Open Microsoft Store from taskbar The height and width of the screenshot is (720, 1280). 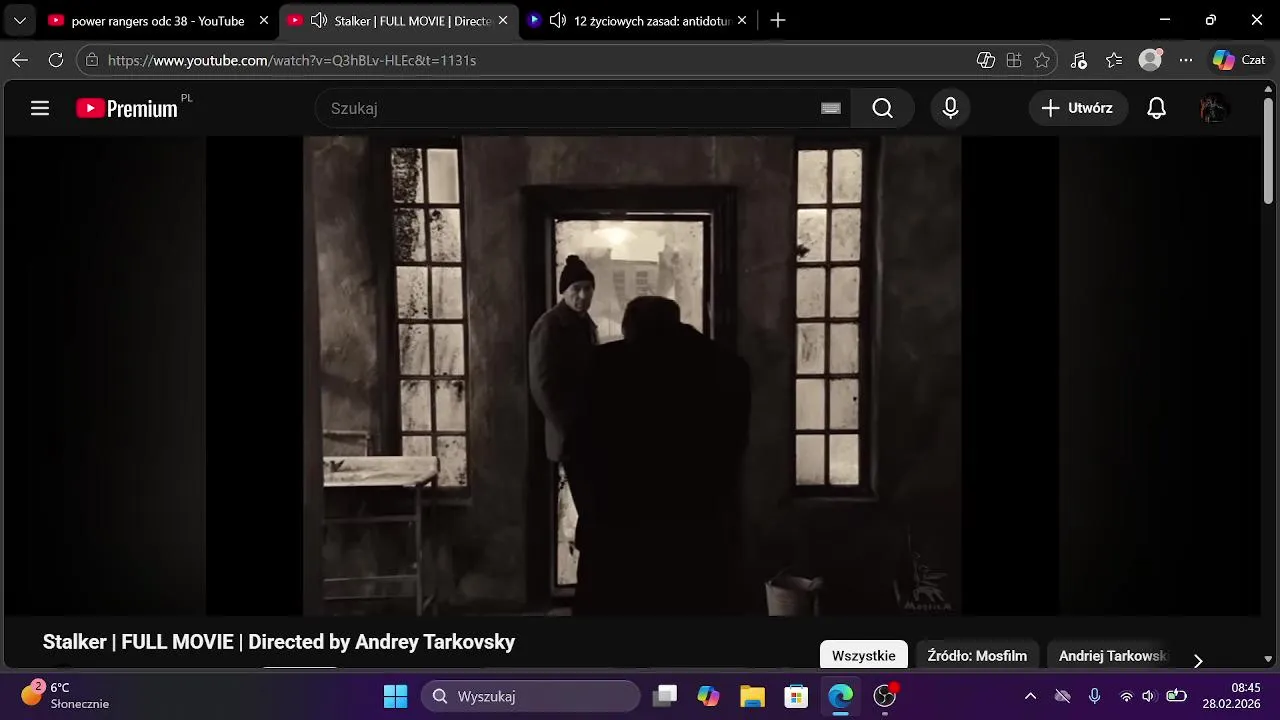[x=796, y=696]
